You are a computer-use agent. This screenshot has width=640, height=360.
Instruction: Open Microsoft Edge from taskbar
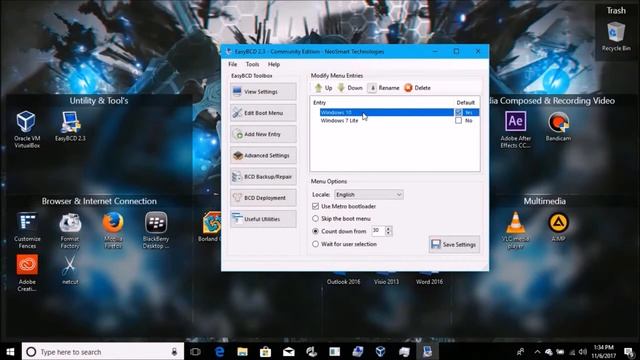click(219, 351)
